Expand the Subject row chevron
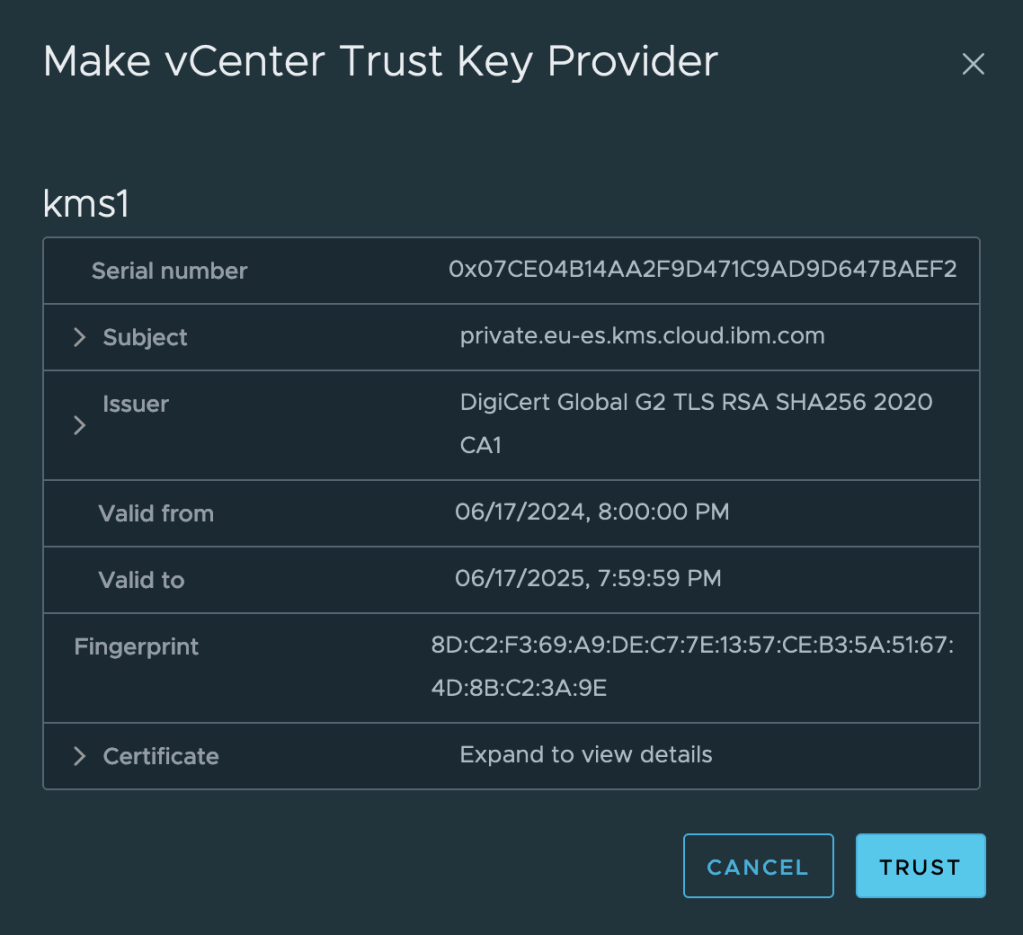 [80, 338]
